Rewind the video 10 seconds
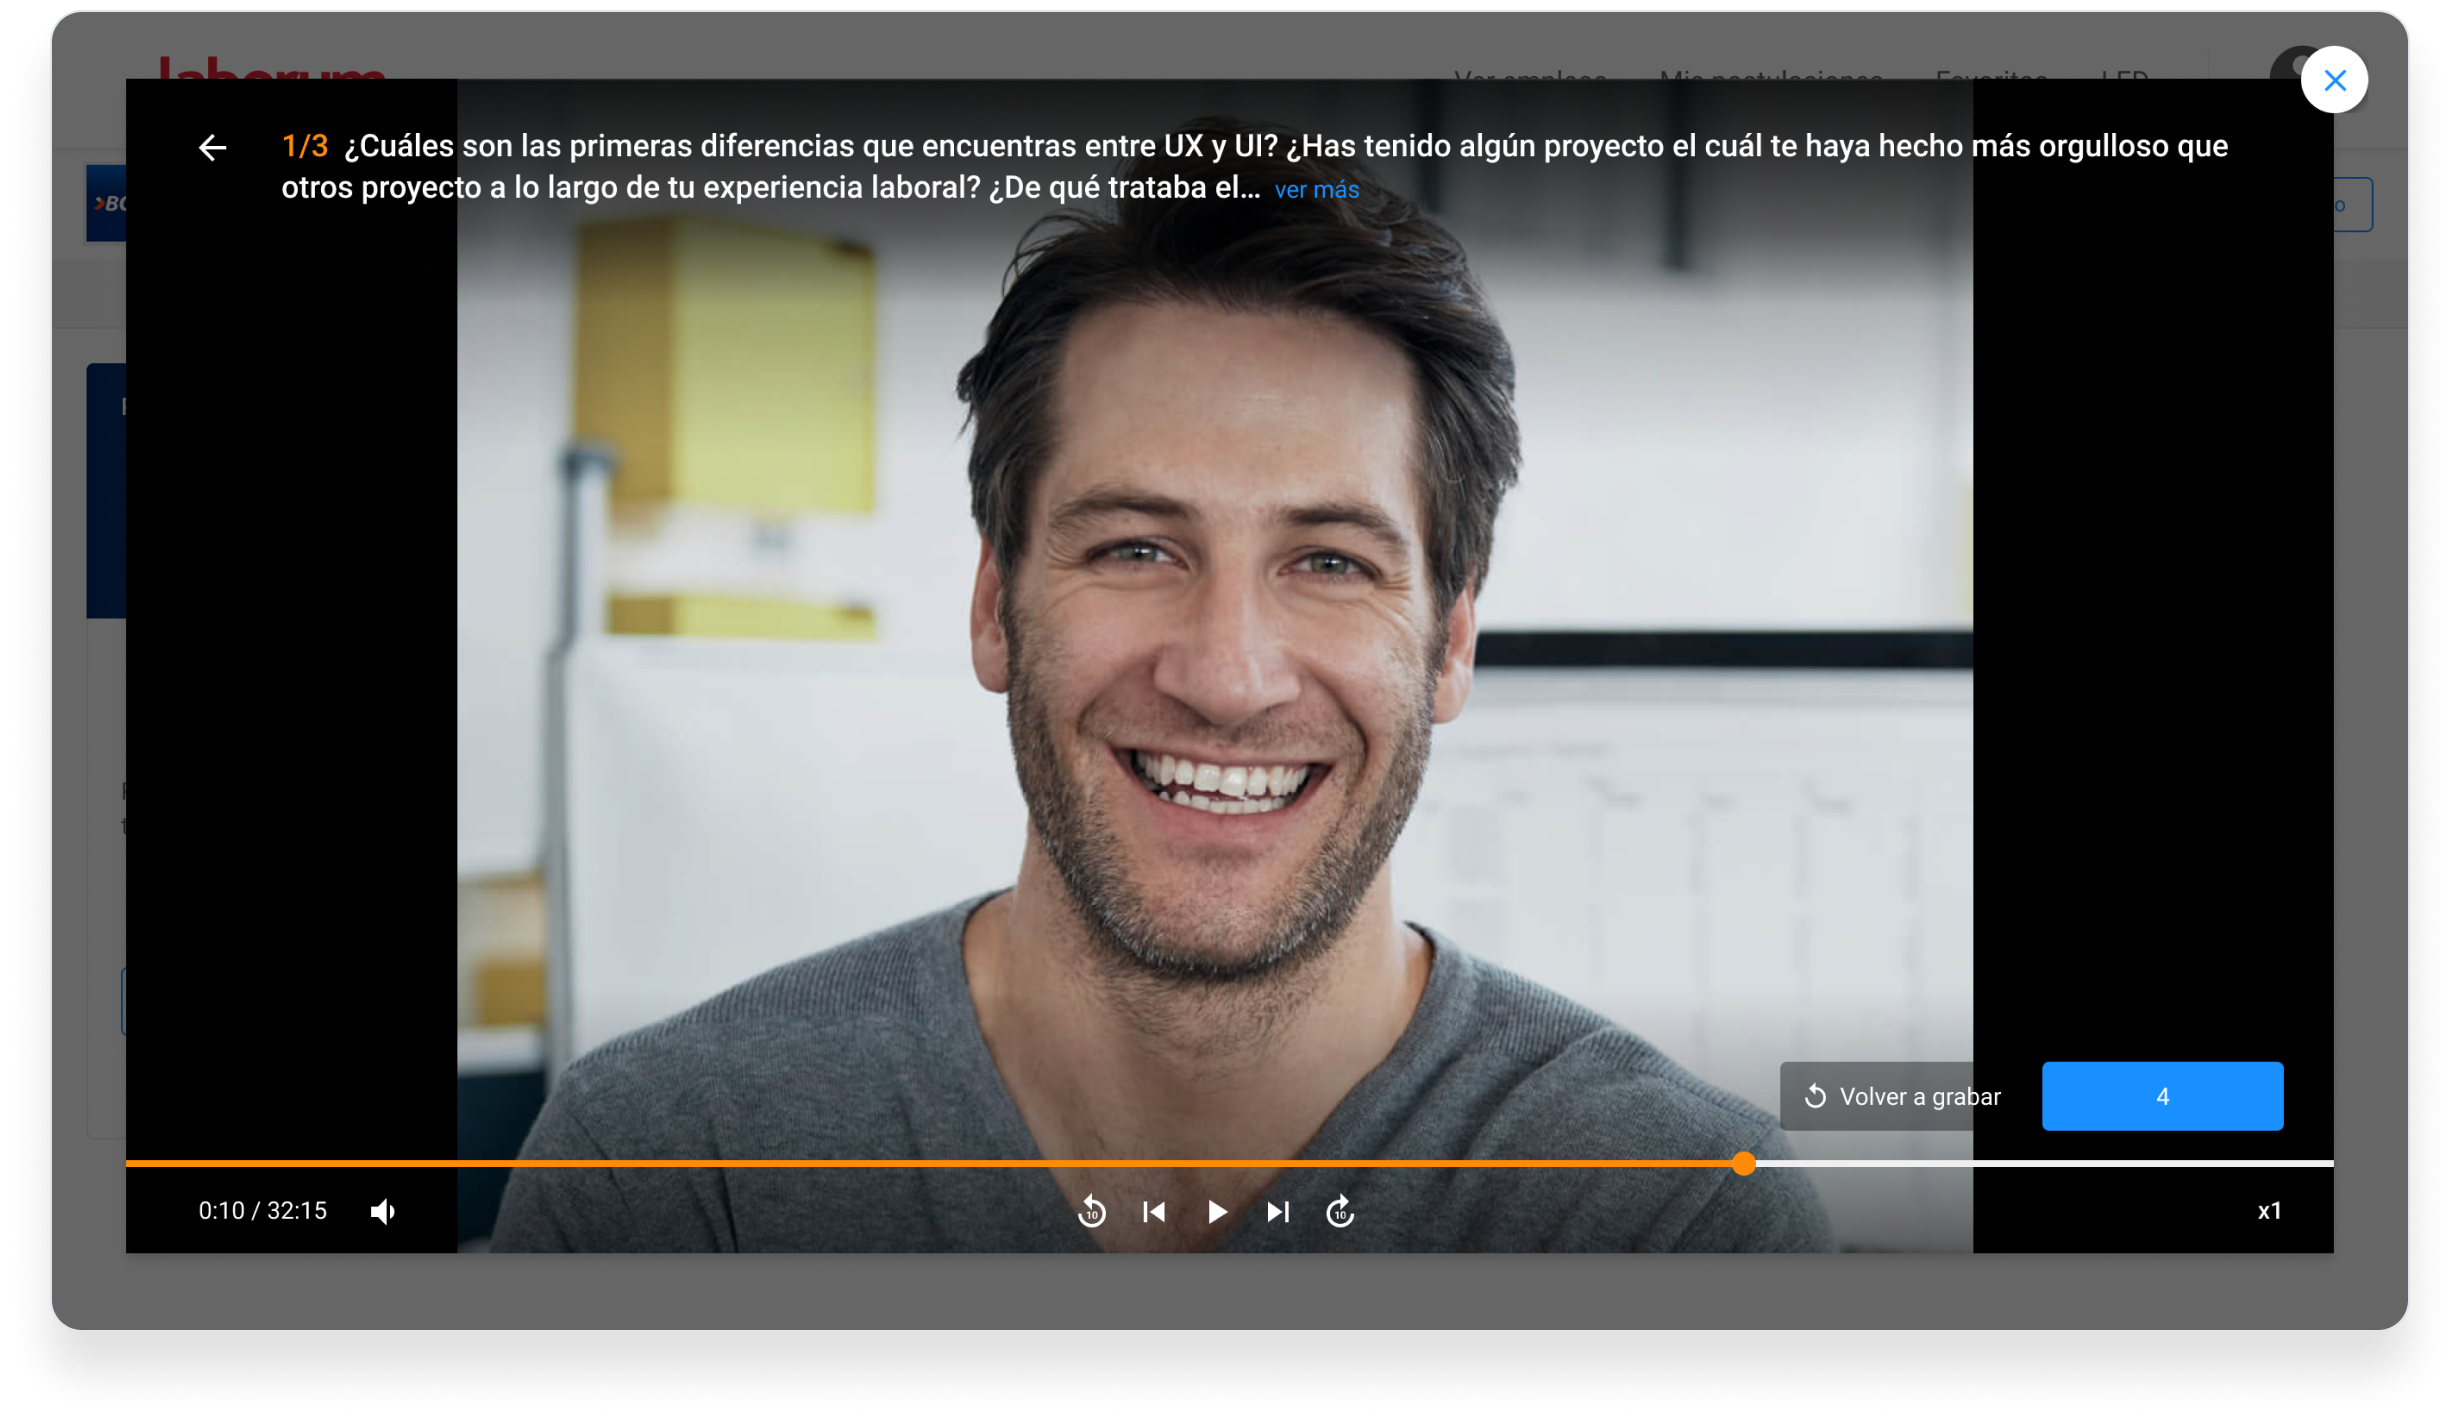The image size is (2460, 1422). click(x=1091, y=1212)
